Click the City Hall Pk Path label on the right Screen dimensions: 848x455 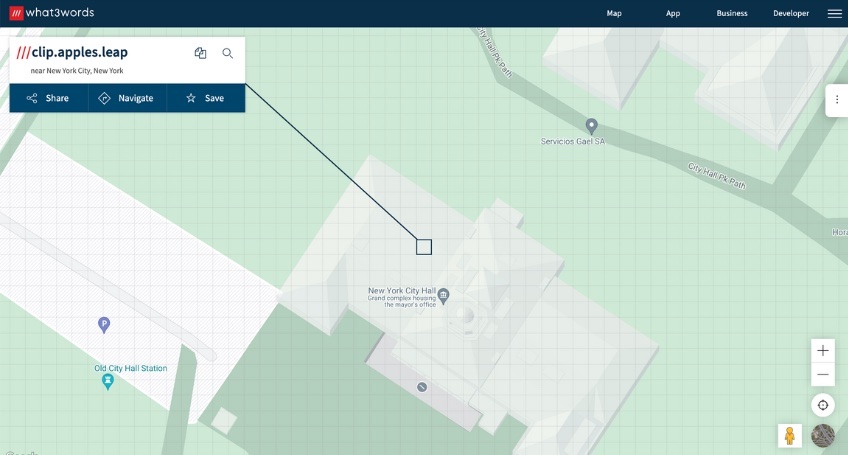tap(717, 176)
